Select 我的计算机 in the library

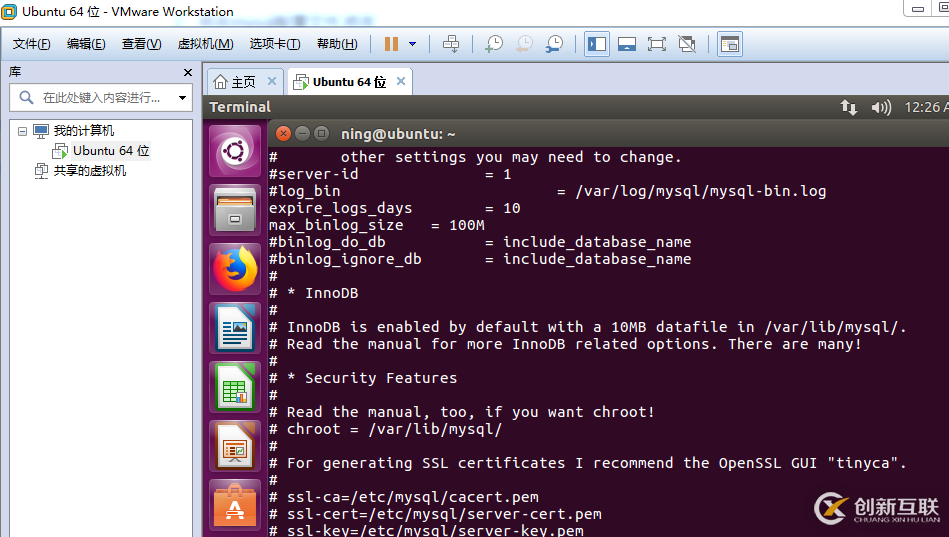click(84, 131)
